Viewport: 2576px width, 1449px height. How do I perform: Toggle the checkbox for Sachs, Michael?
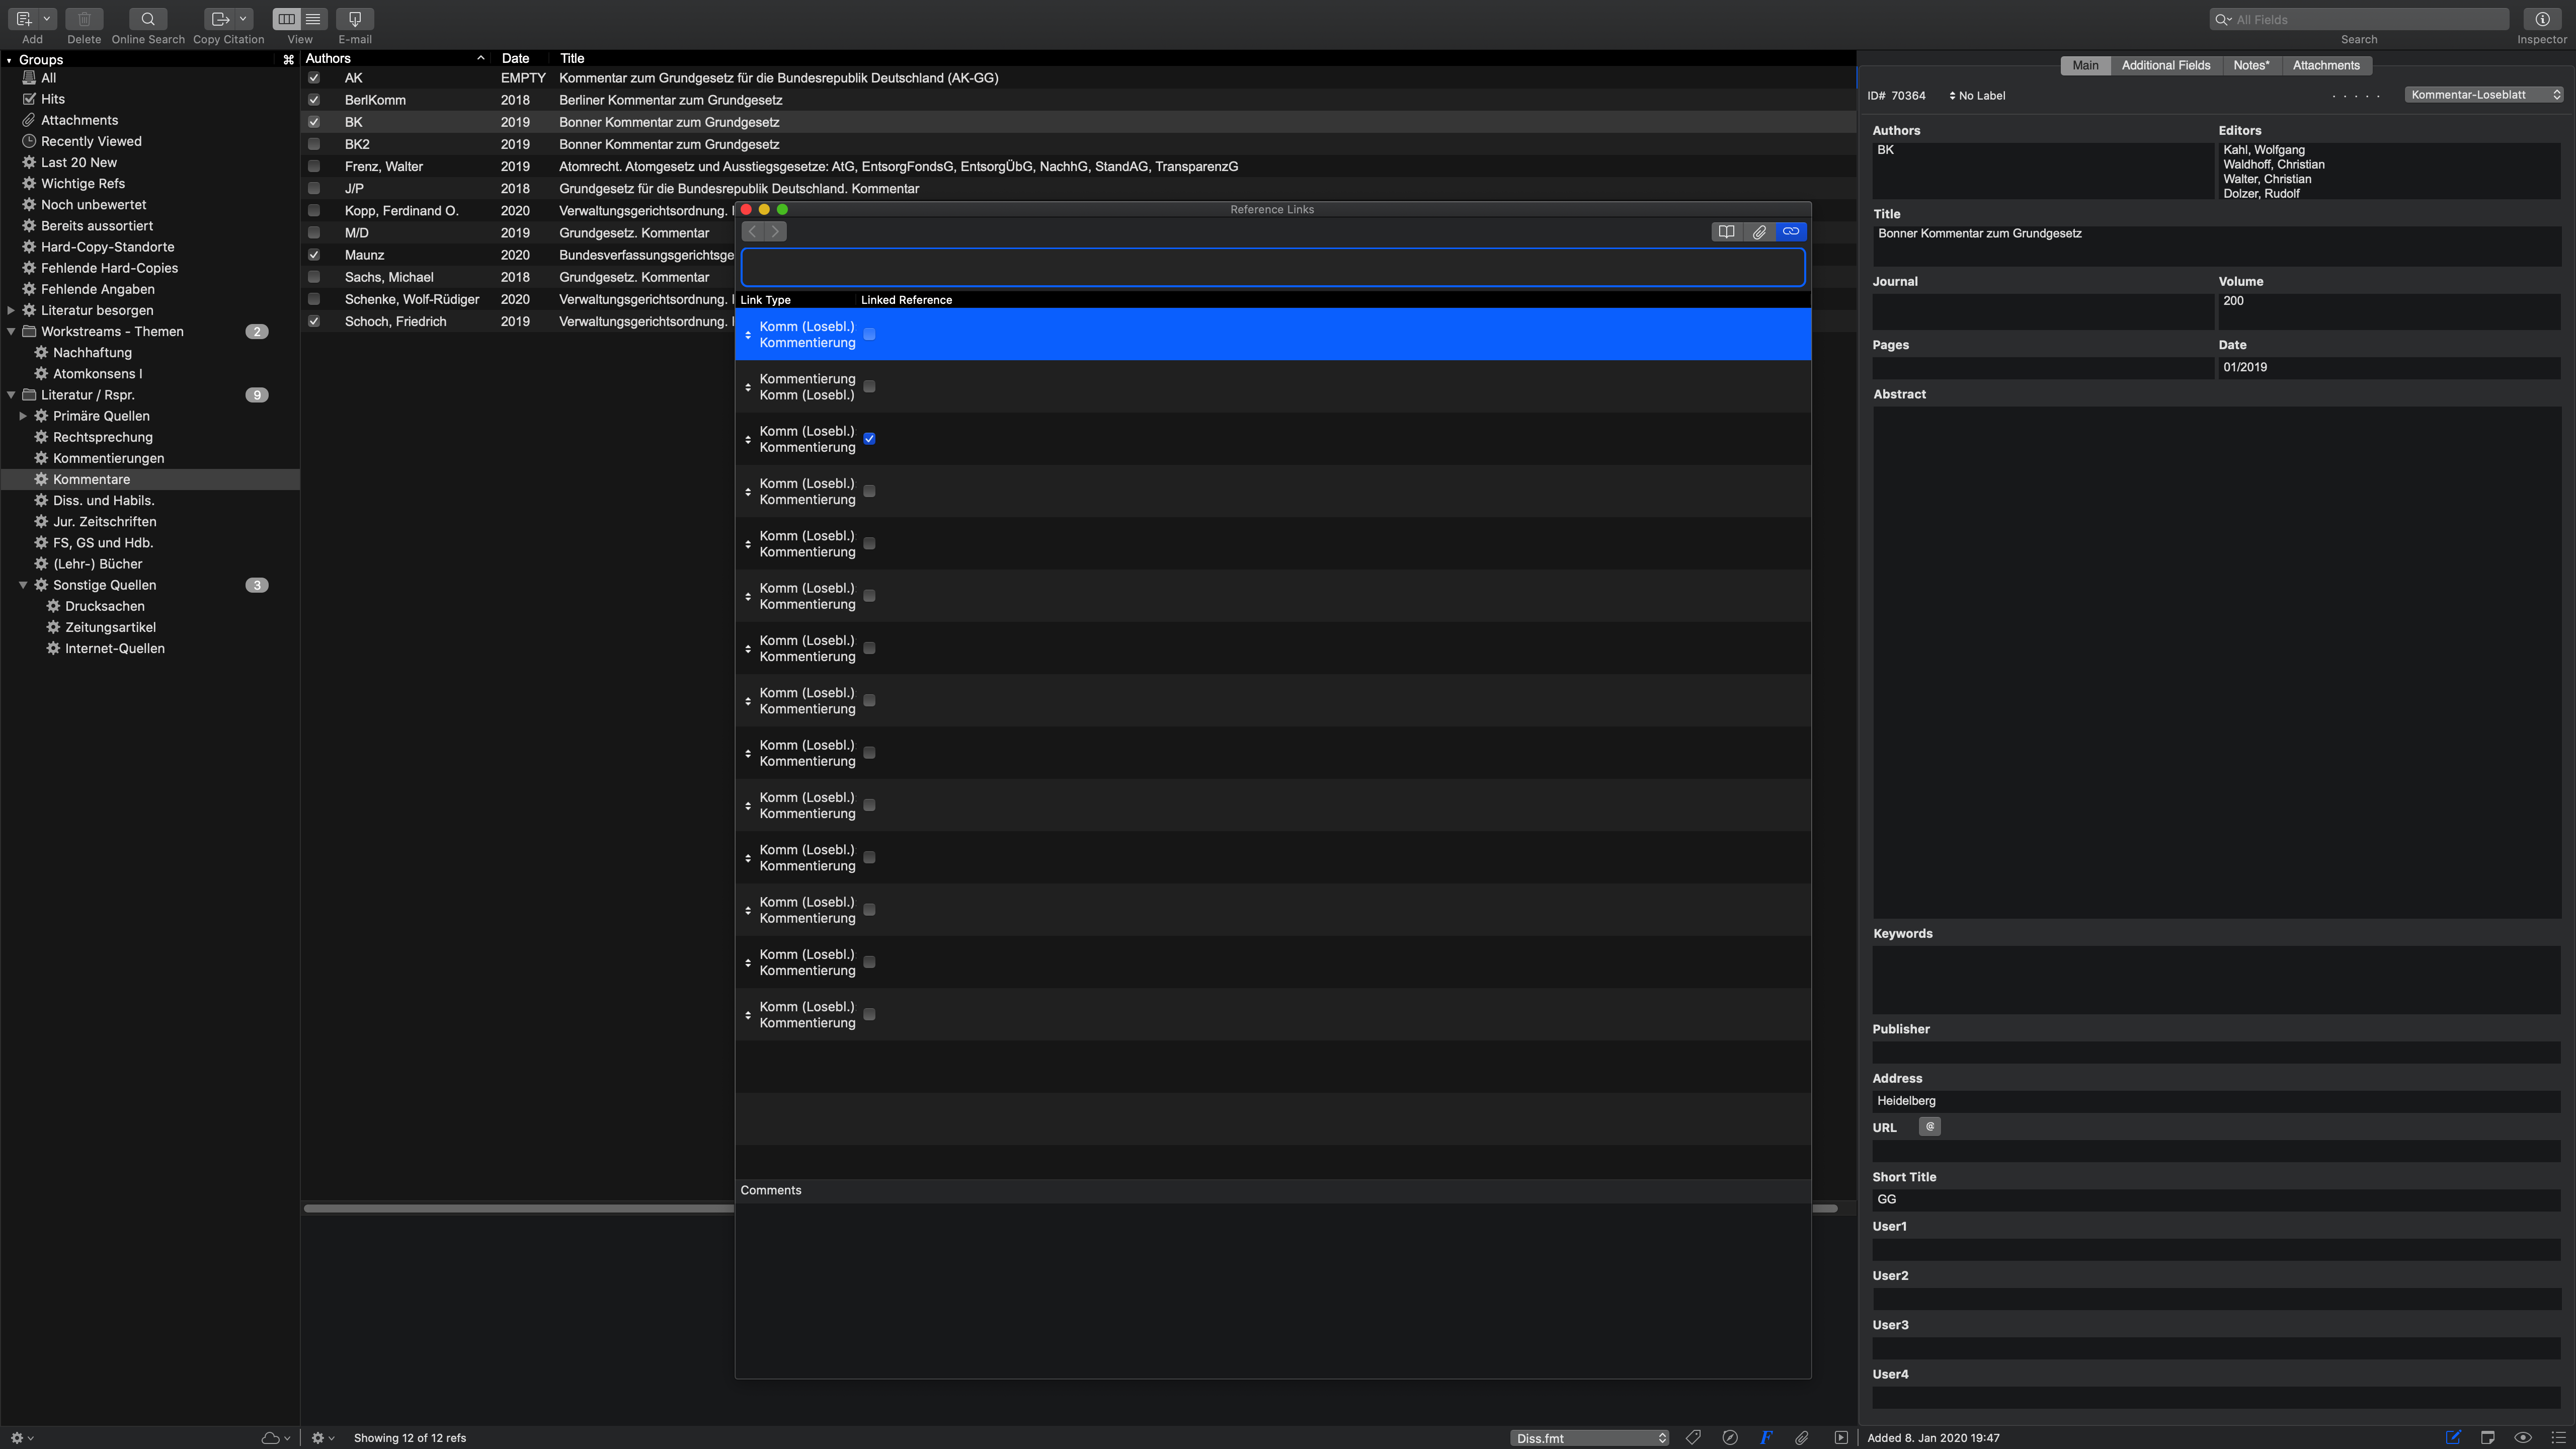(x=314, y=277)
